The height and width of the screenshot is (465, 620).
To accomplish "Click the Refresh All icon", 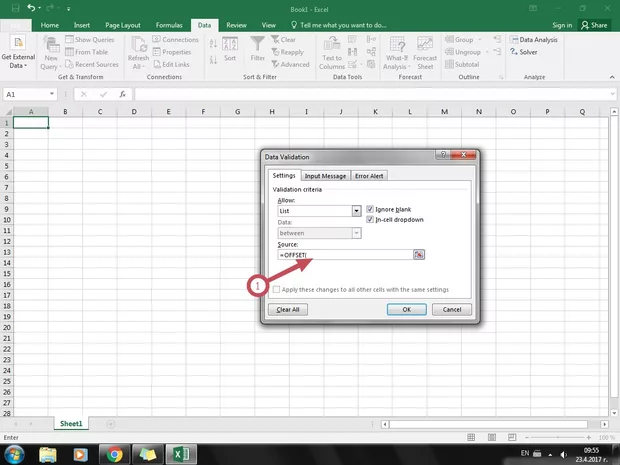I will click(138, 47).
